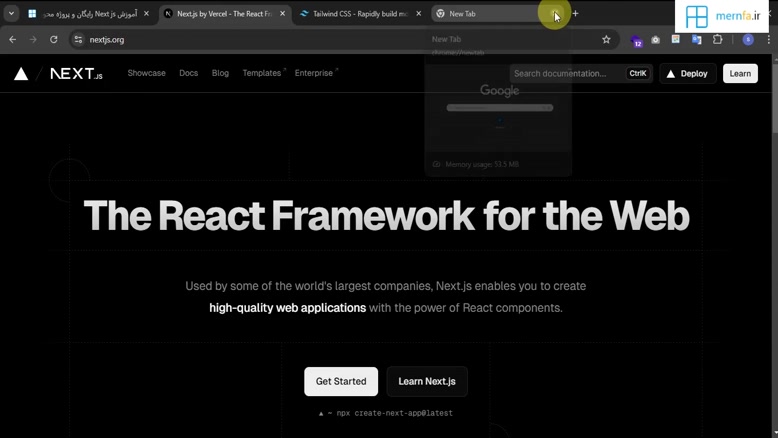
Task: Open the Enterprise link
Action: click(316, 73)
